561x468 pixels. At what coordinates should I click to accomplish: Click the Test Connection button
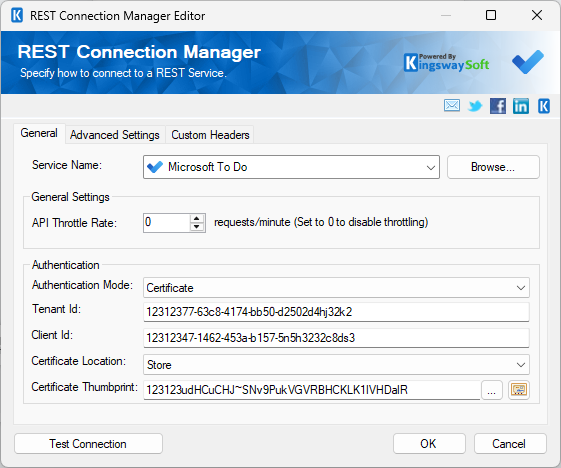(88, 444)
